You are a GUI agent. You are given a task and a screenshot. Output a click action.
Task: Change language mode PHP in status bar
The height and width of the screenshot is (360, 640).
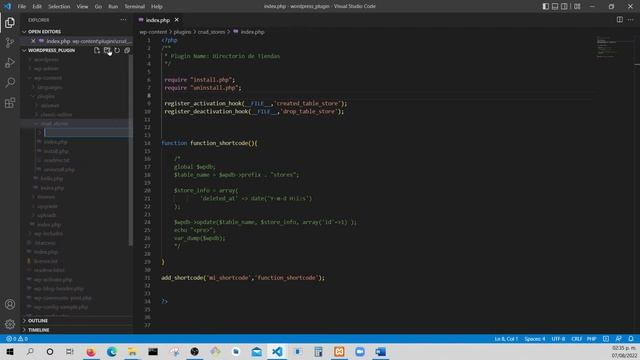coord(591,339)
